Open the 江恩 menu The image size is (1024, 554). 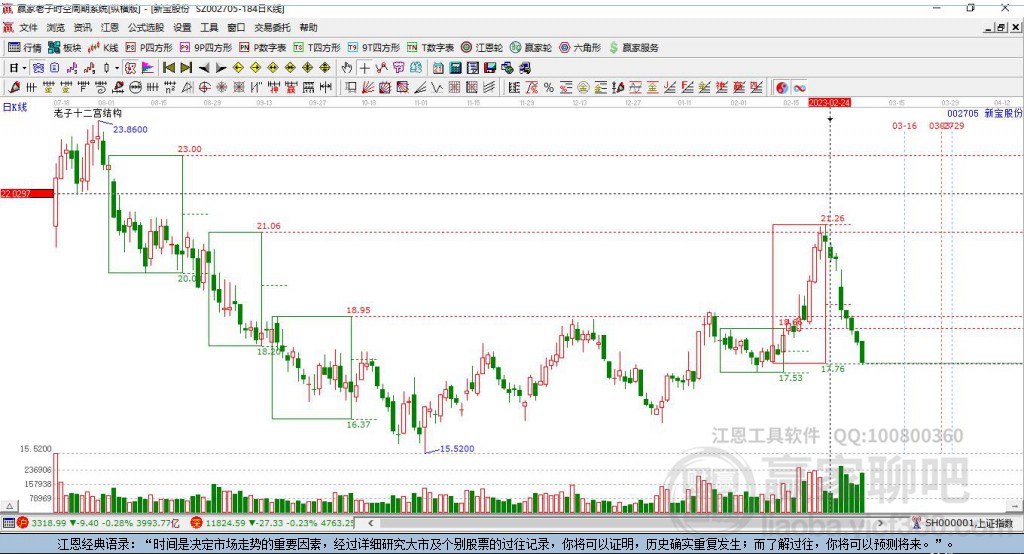(110, 27)
